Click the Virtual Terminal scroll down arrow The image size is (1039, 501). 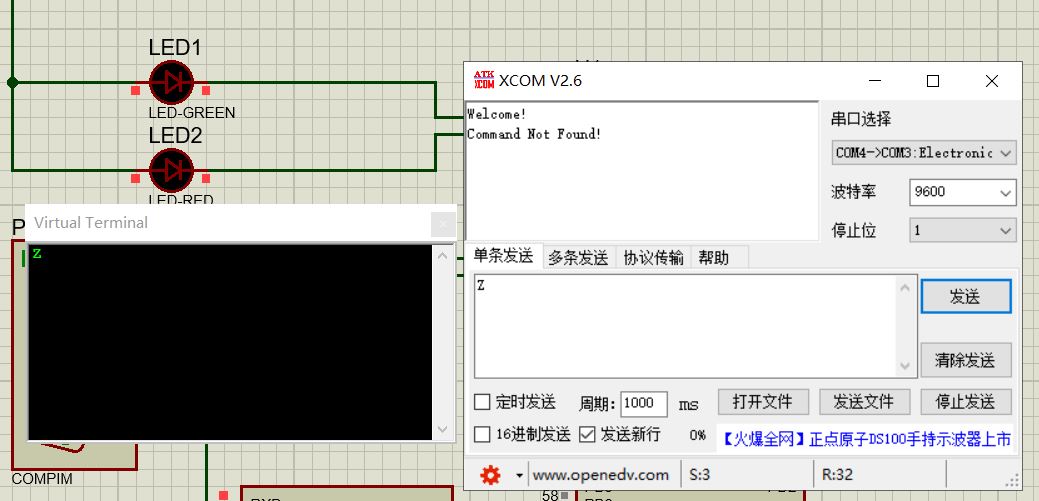click(443, 429)
